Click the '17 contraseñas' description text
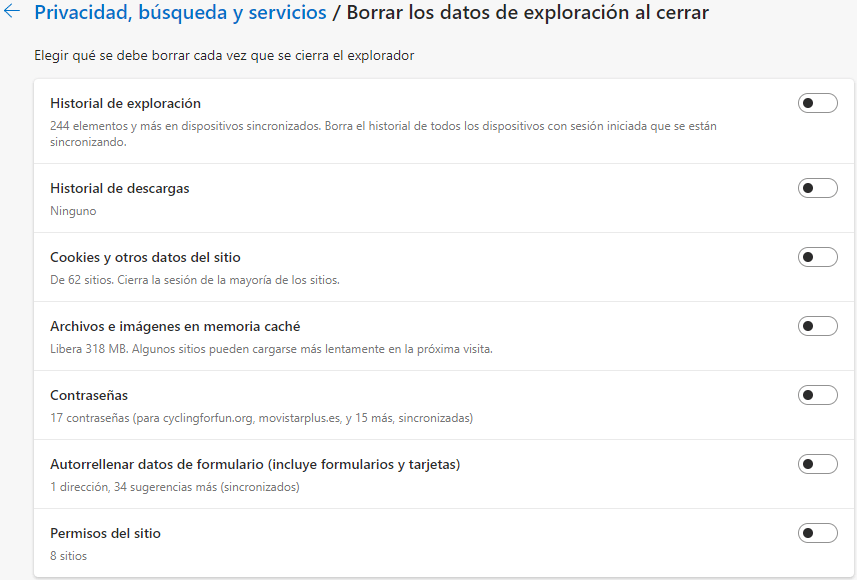Screen dimensions: 857x580 (261, 418)
